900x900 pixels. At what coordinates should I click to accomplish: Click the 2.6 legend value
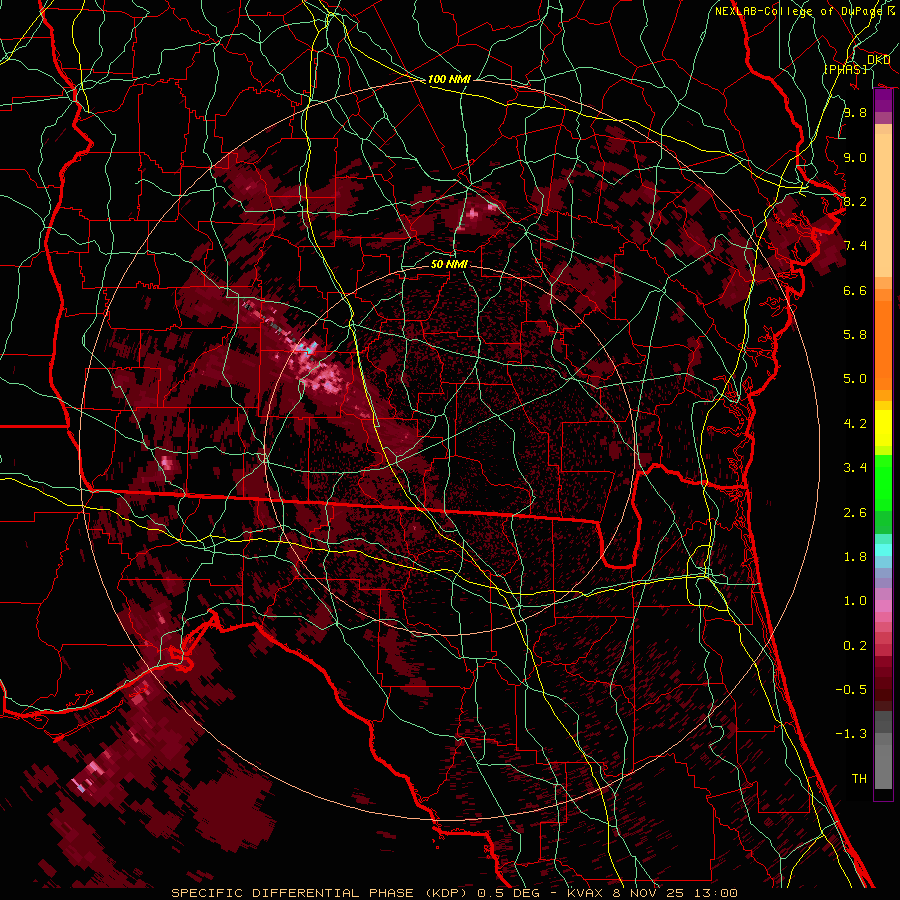[x=855, y=513]
